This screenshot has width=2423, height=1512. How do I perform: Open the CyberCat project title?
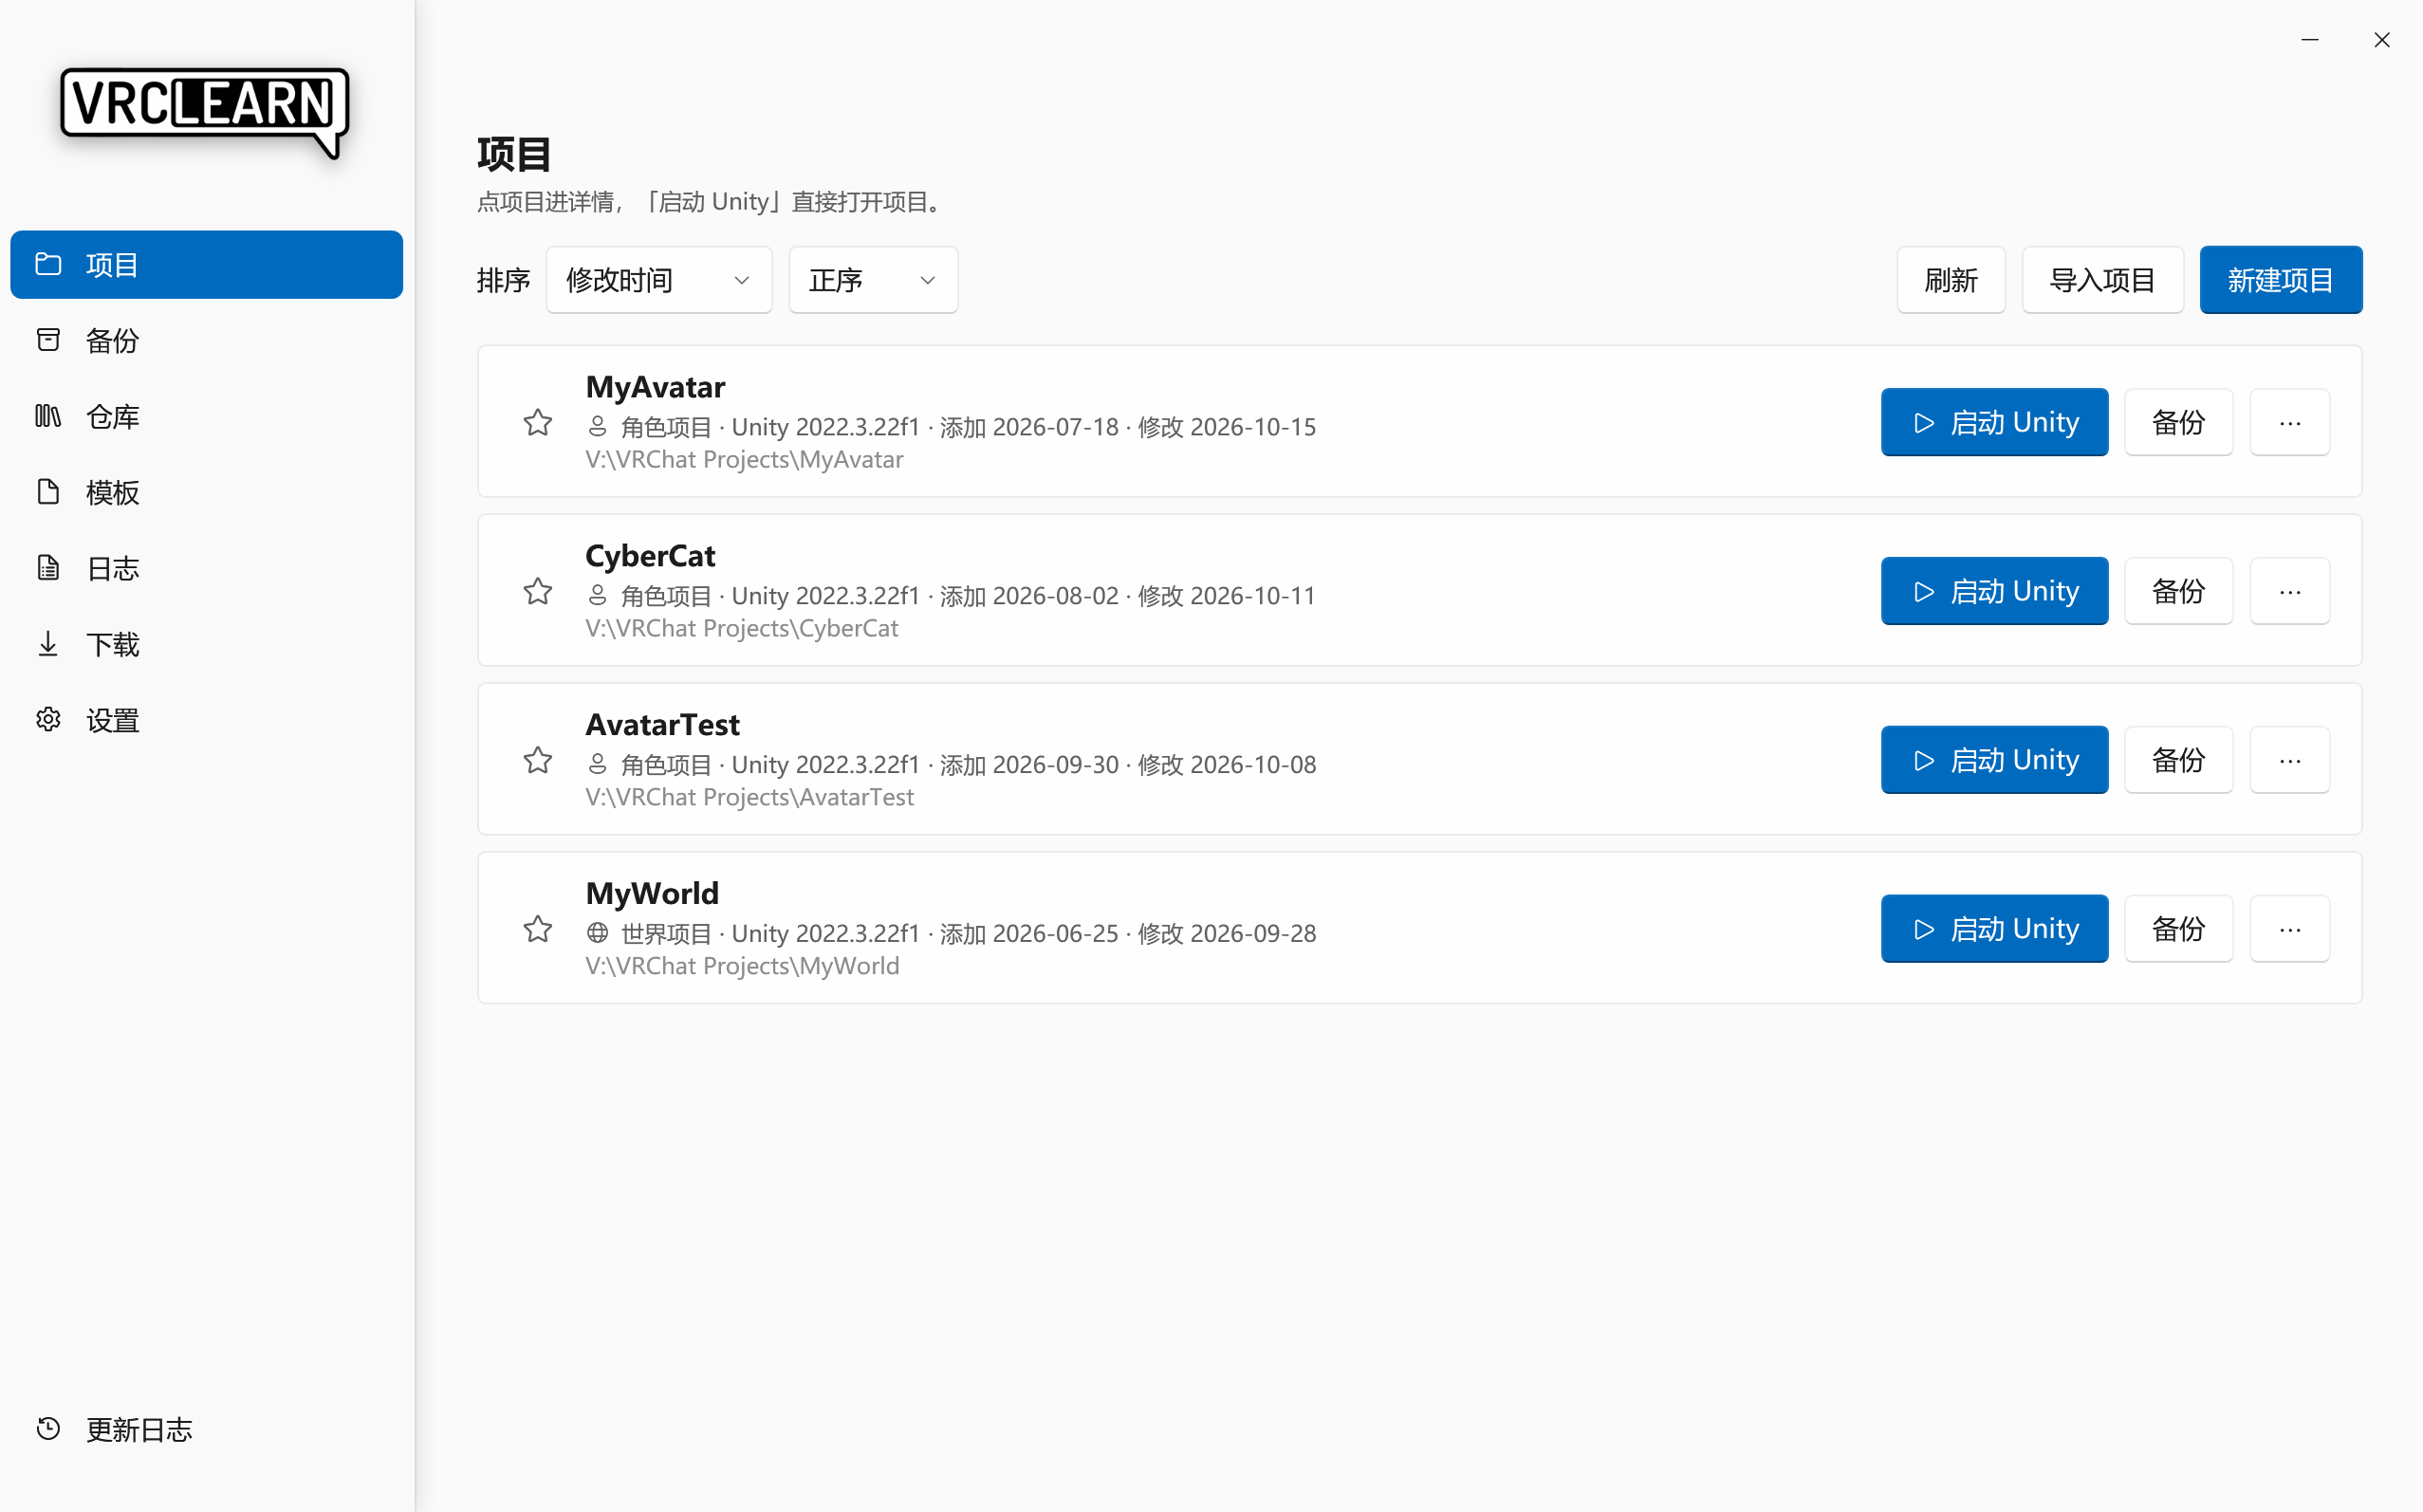coord(650,556)
